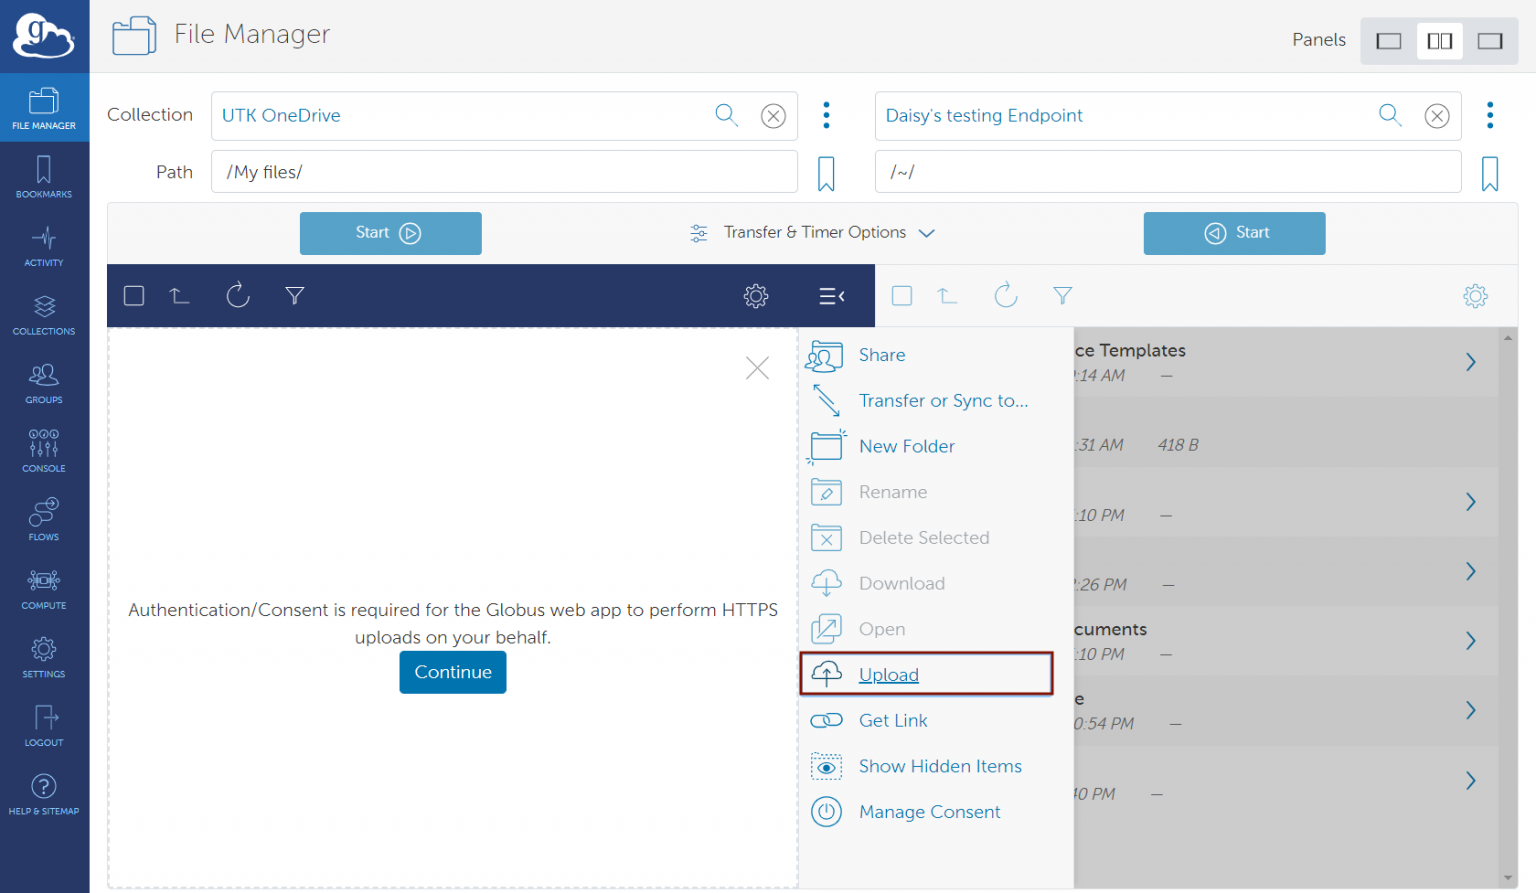Refresh the left panel file listing
Screen dimensions: 1536x893
click(x=237, y=295)
